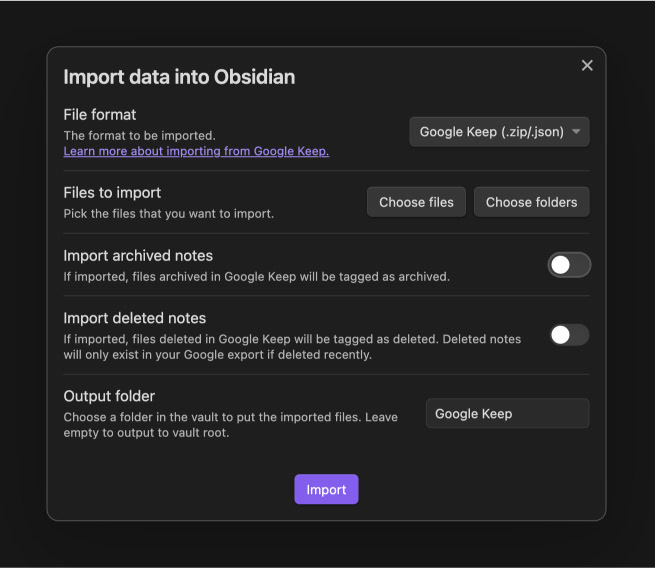
Task: Enable the Import archived notes toggle
Action: 569,265
